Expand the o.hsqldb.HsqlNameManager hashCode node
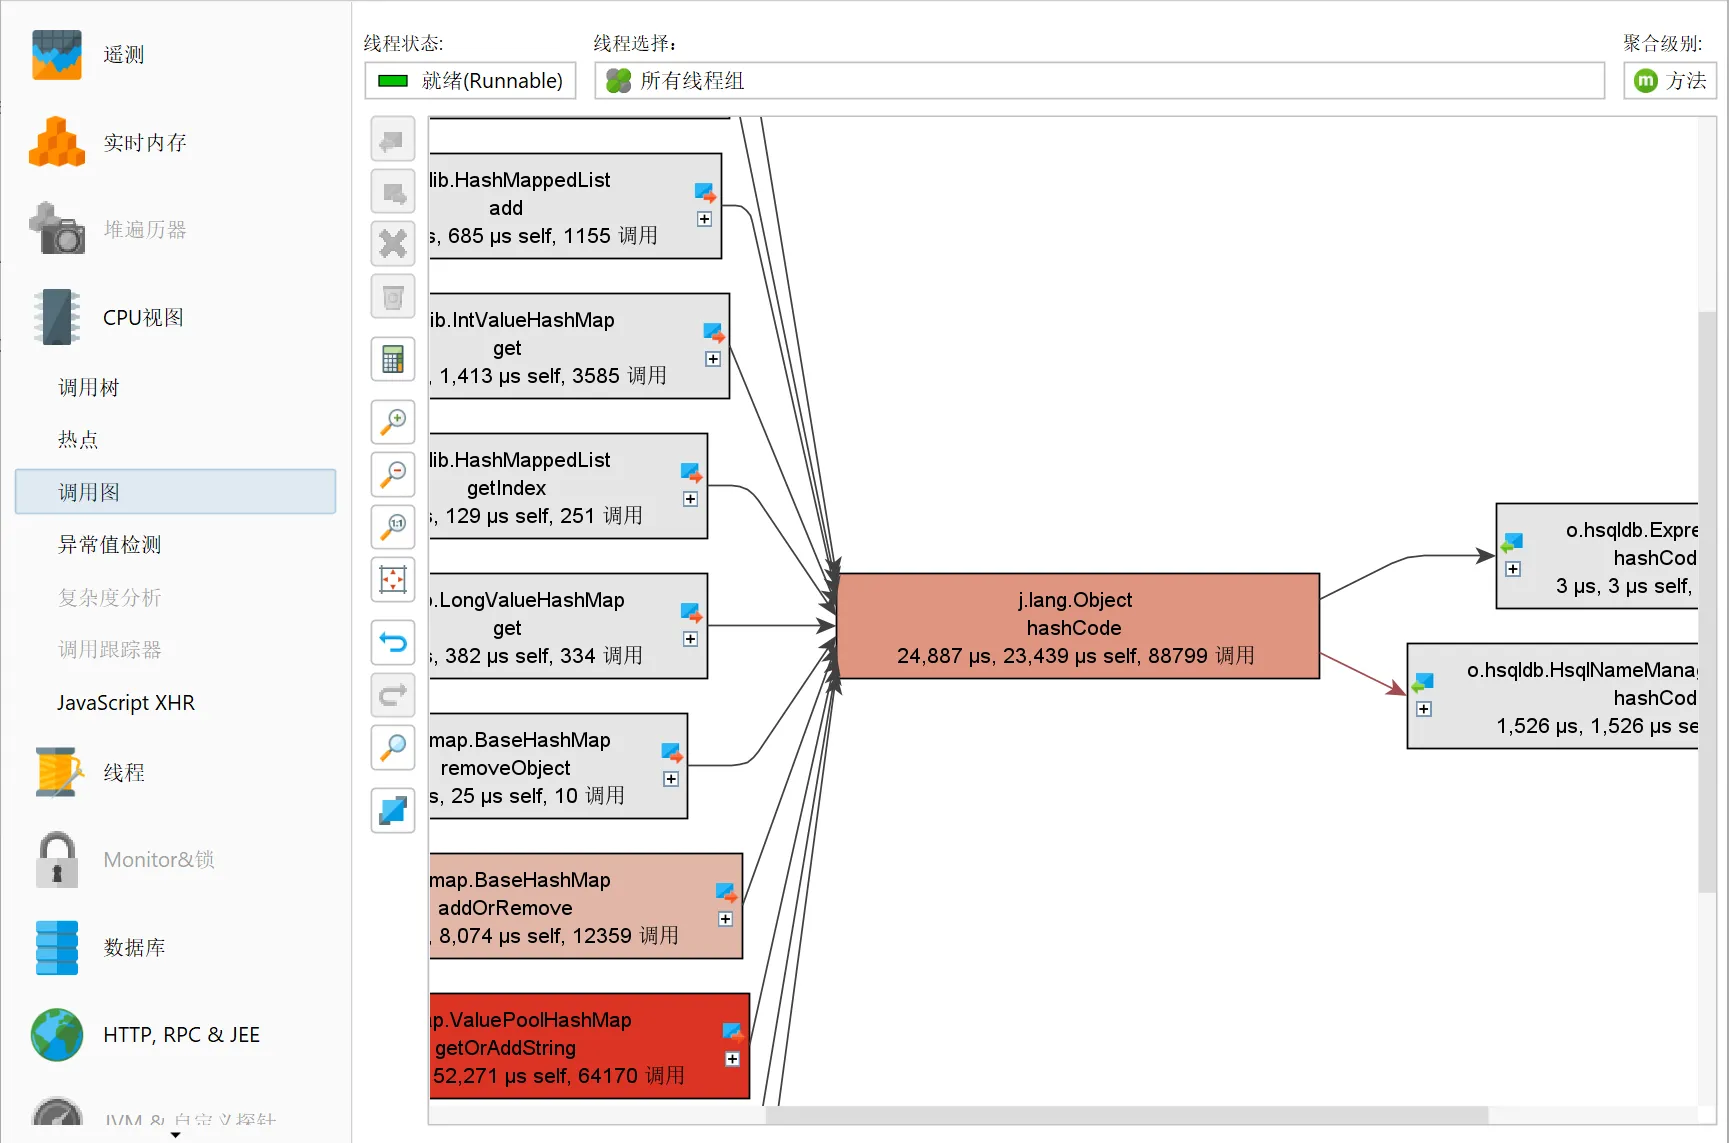This screenshot has height=1143, width=1729. (1424, 709)
